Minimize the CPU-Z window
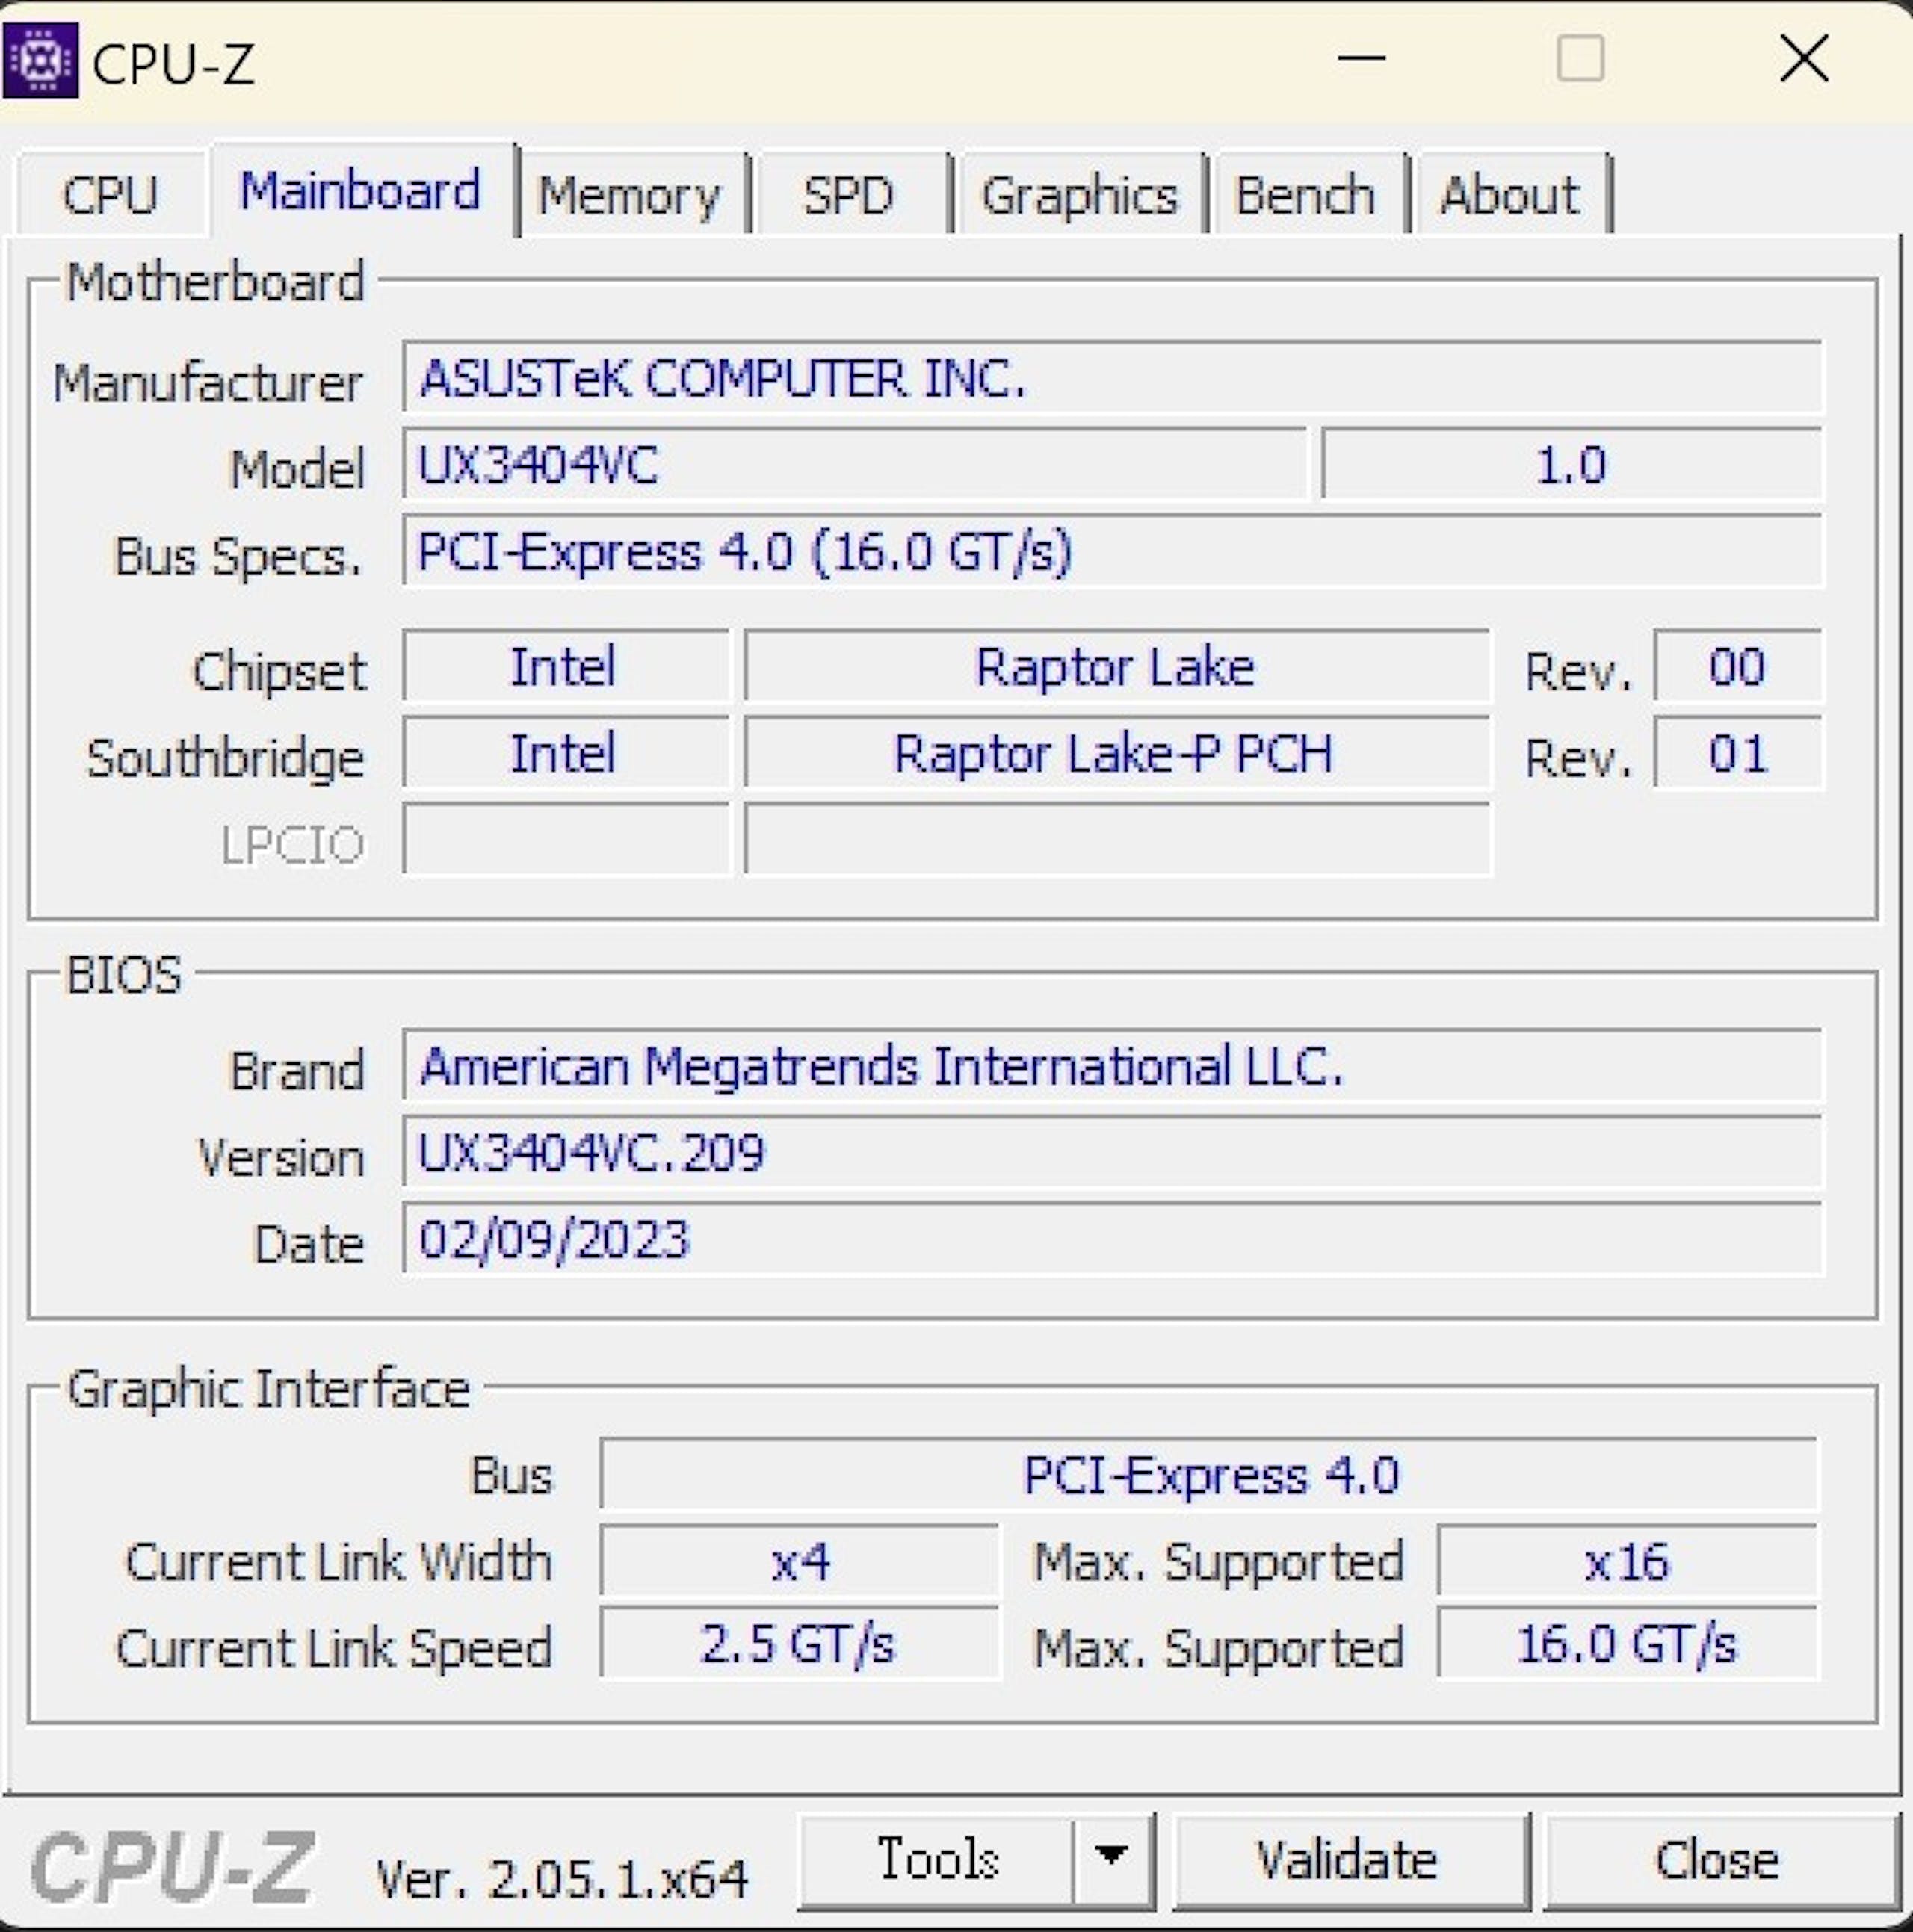The image size is (1913, 1932). [x=1361, y=58]
